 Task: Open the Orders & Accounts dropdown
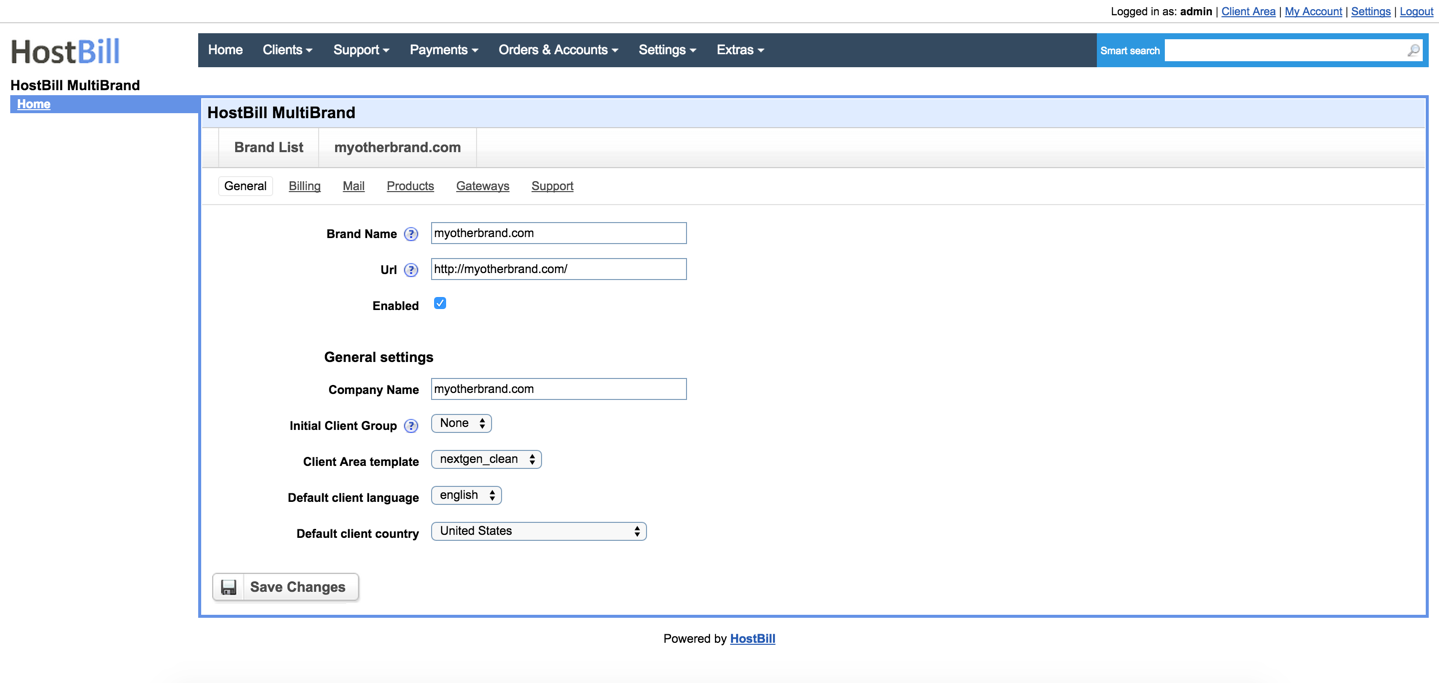point(558,50)
